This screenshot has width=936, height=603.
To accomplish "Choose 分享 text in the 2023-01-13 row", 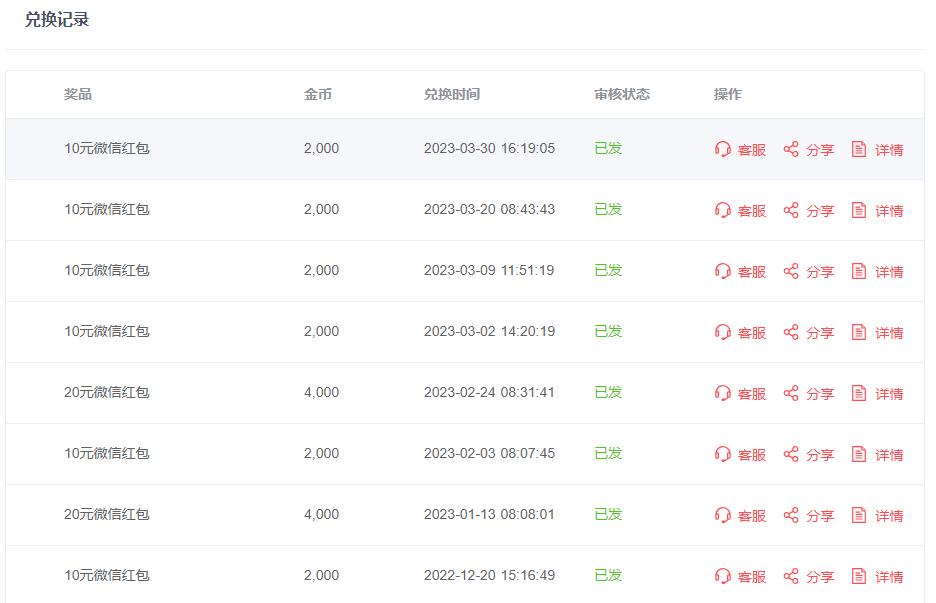I will point(820,516).
